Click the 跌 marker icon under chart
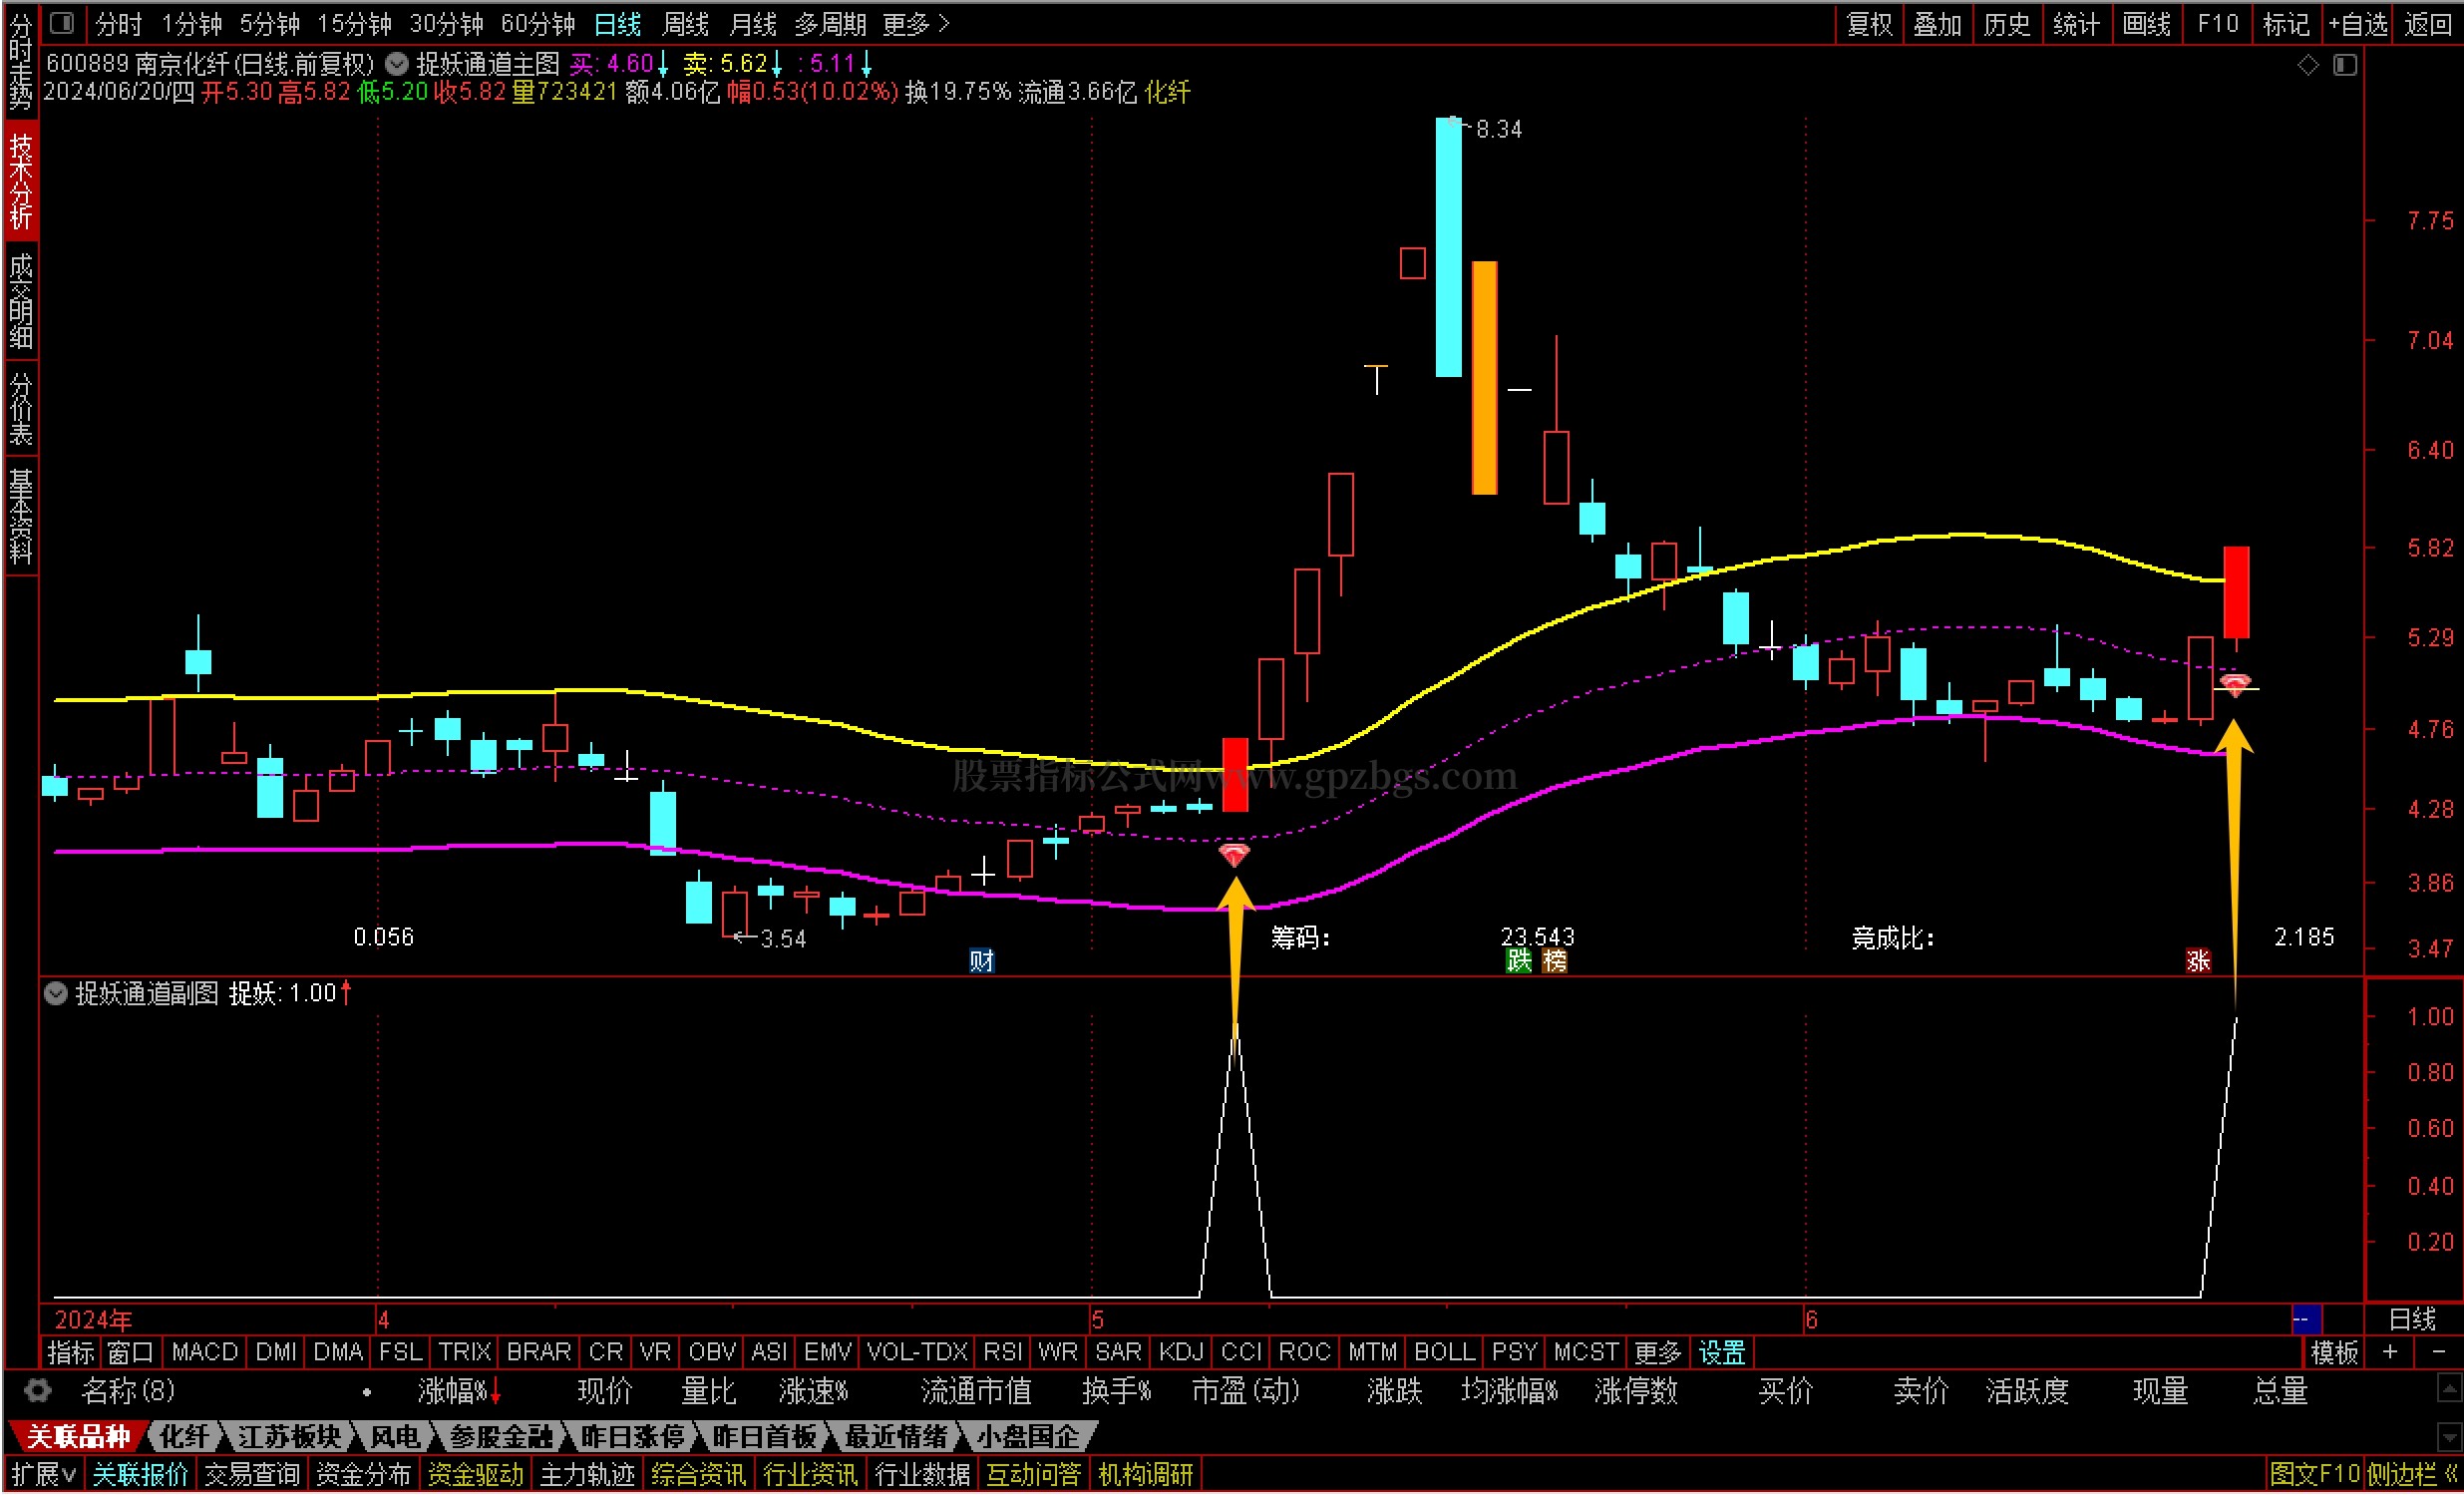This screenshot has width=2464, height=1495. (x=1518, y=961)
